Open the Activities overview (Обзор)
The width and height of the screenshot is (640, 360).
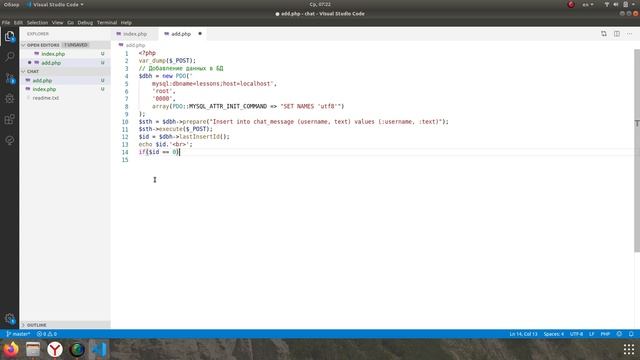pyautogui.click(x=11, y=4)
